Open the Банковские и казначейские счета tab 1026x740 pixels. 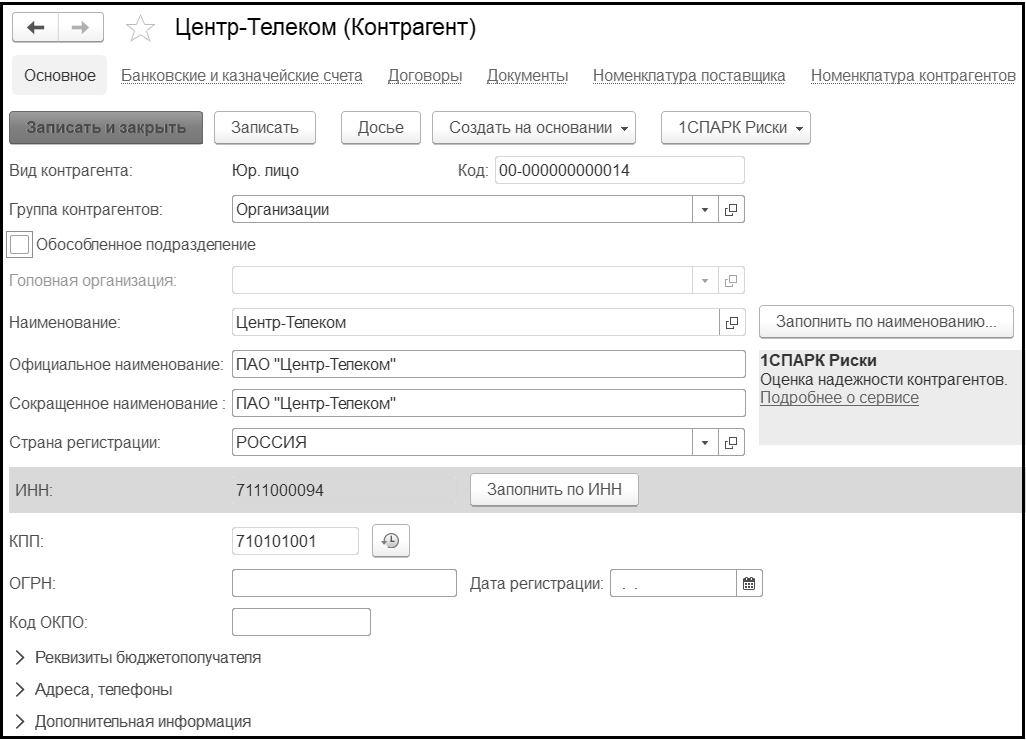241,76
